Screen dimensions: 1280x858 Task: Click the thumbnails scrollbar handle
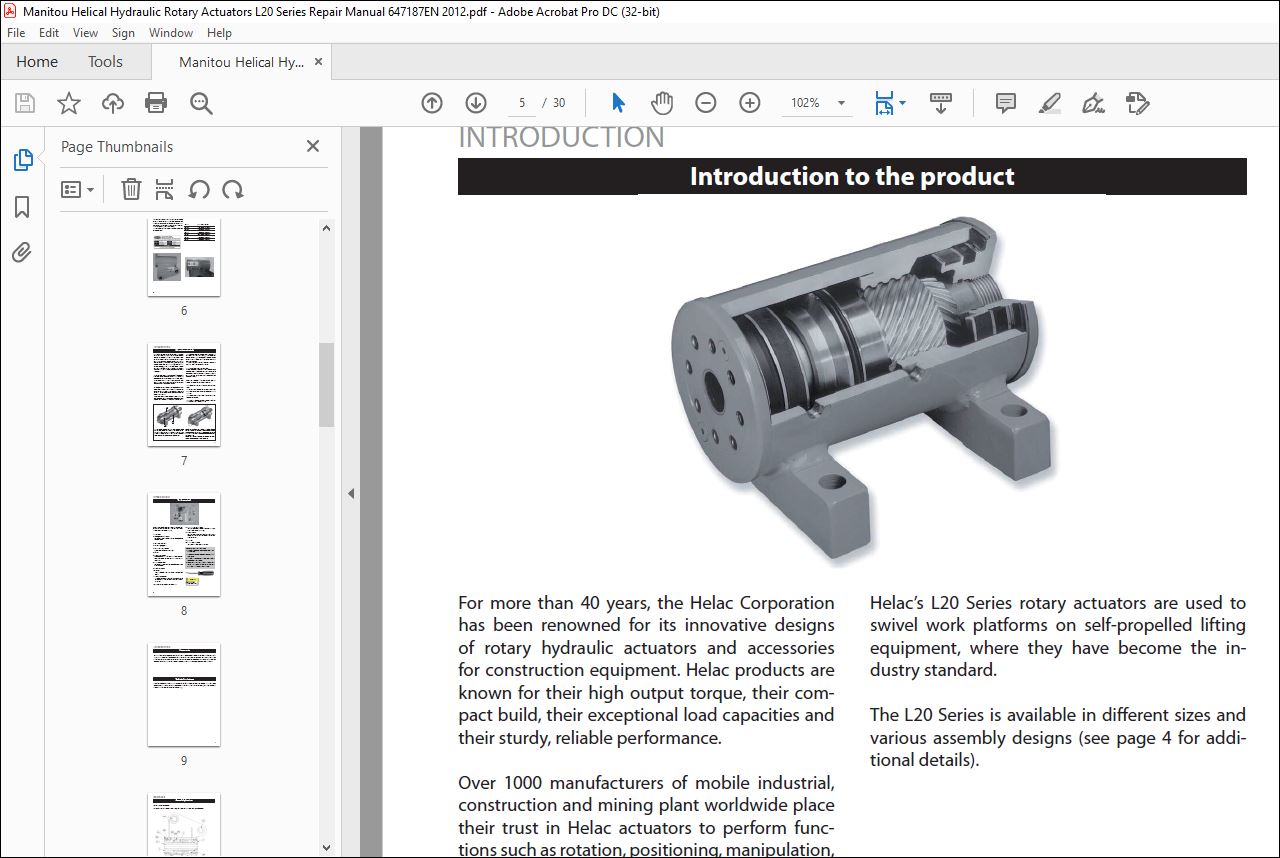point(327,384)
